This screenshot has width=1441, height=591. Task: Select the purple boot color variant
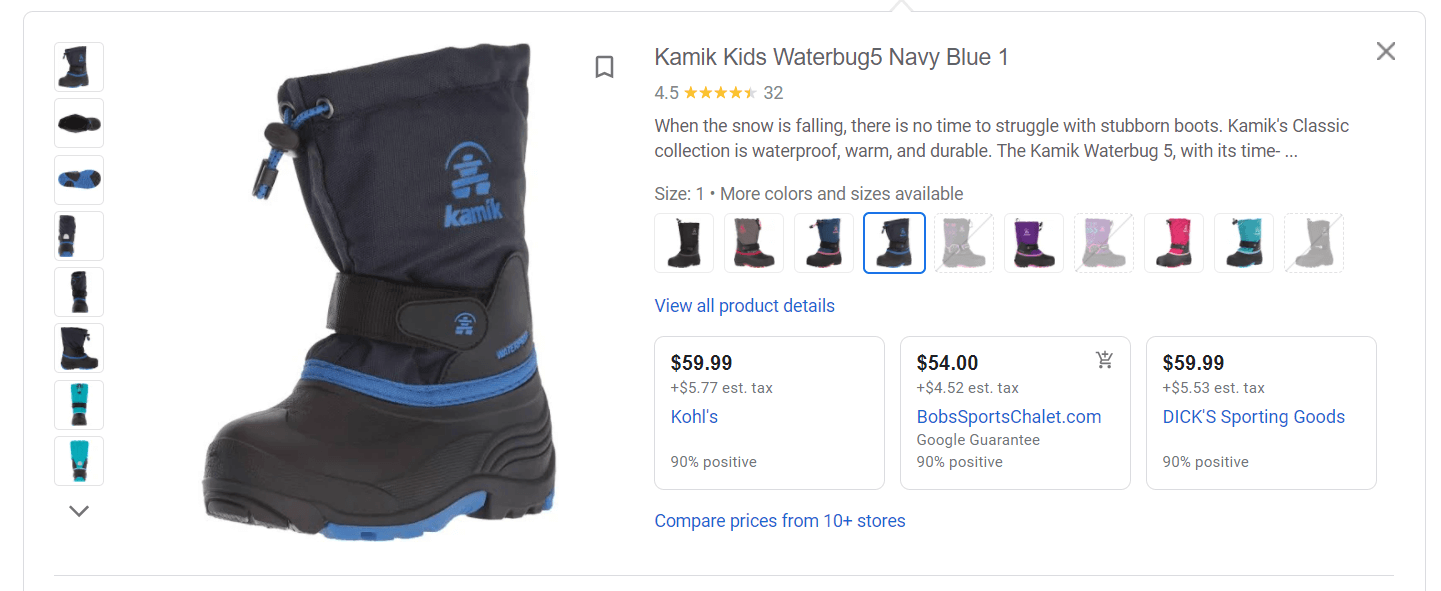click(1033, 242)
